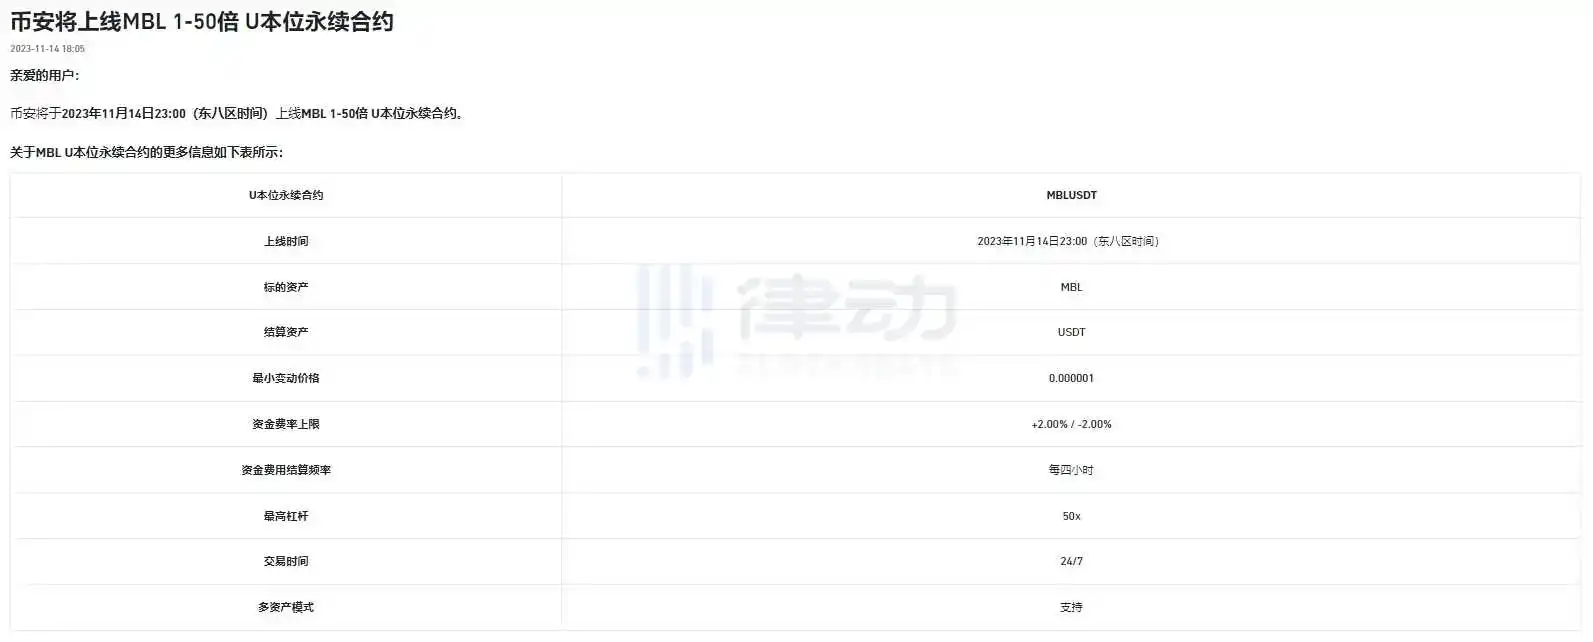Click the 支持 multi-asset mode value
This screenshot has height=642, width=1593.
tap(1071, 608)
